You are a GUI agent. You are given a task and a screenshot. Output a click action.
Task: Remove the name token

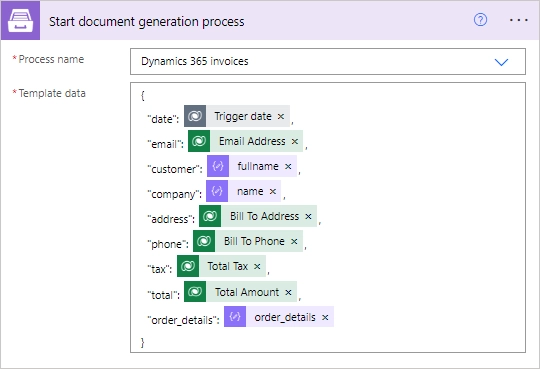pyautogui.click(x=273, y=191)
